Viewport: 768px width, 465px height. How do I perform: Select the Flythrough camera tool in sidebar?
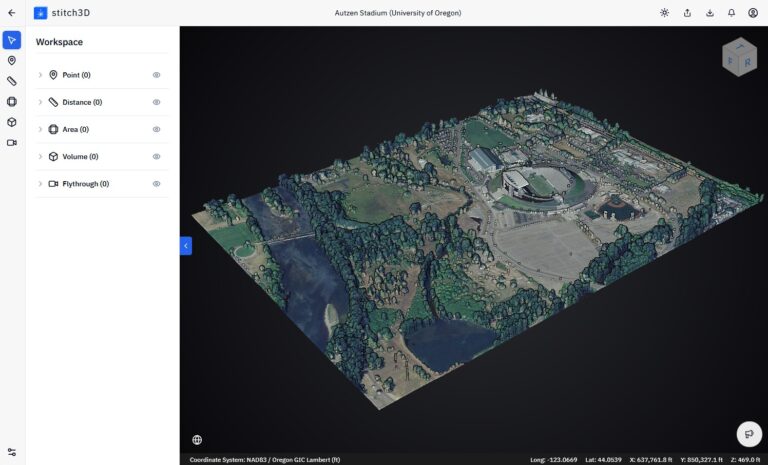click(x=12, y=142)
